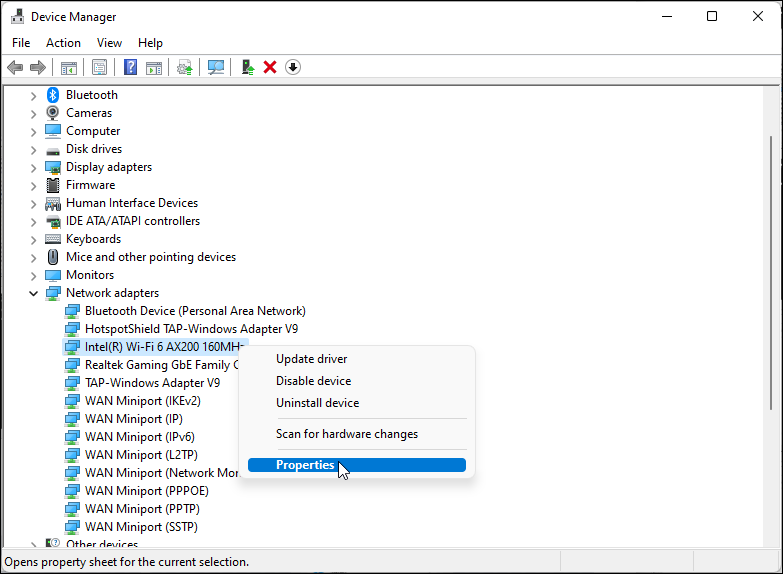Select WAN Miniport (PPTP)

click(142, 509)
